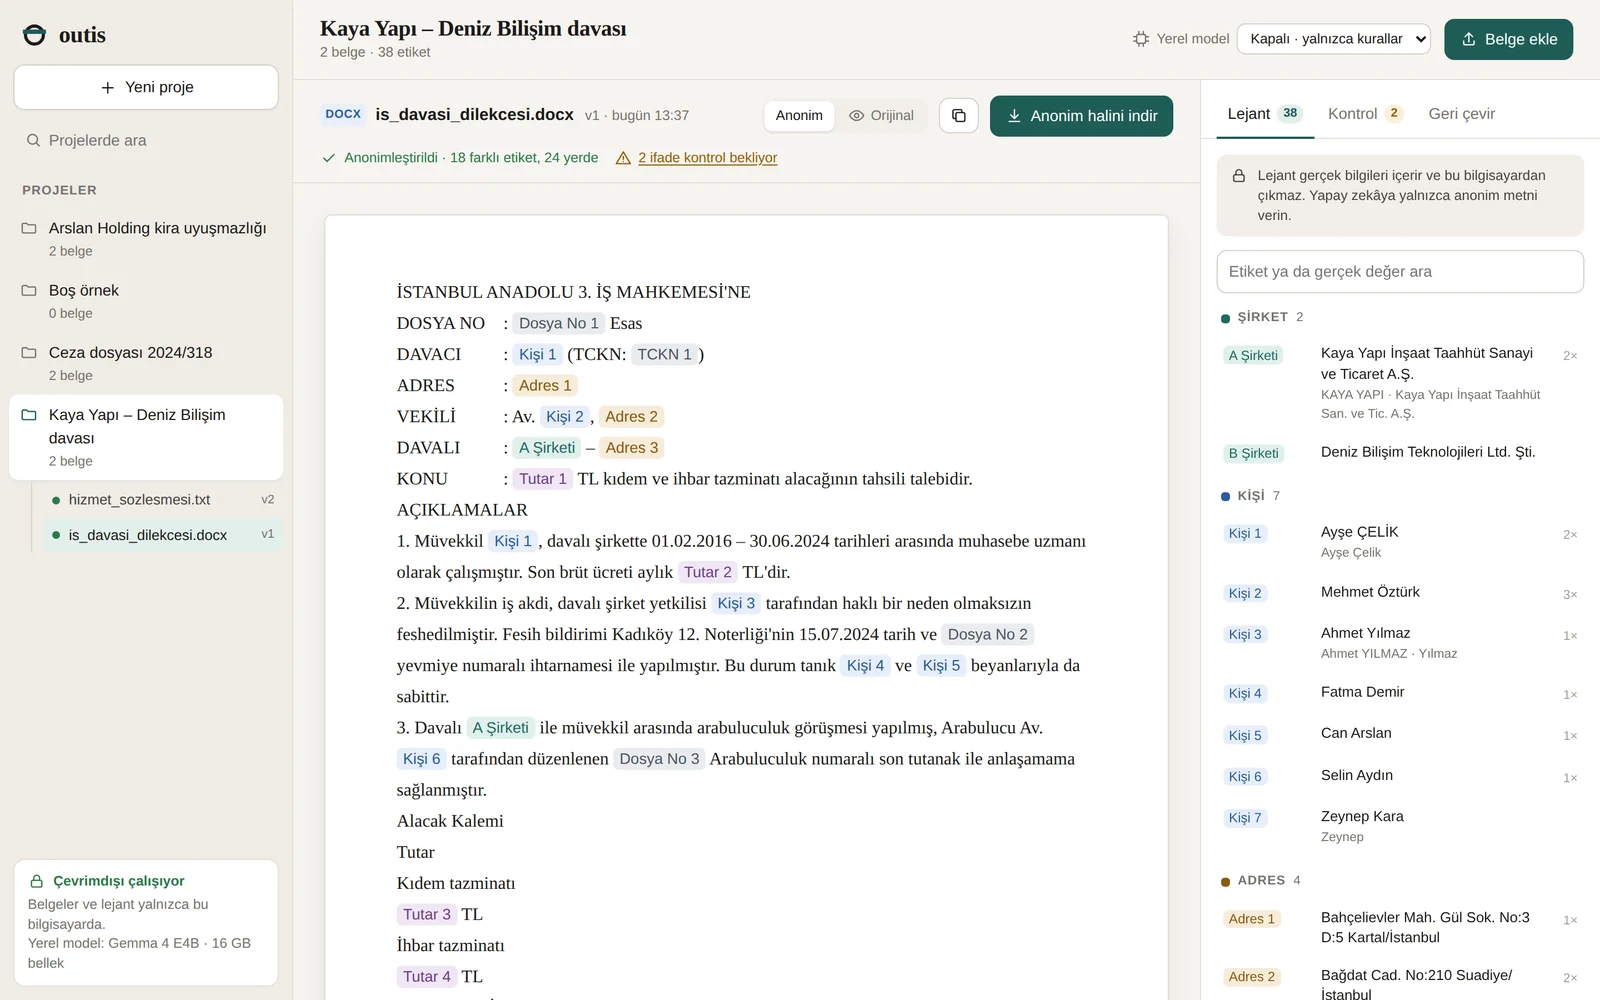Click the Kişi 5 tag in the document
This screenshot has height=1000, width=1600.
[941, 666]
